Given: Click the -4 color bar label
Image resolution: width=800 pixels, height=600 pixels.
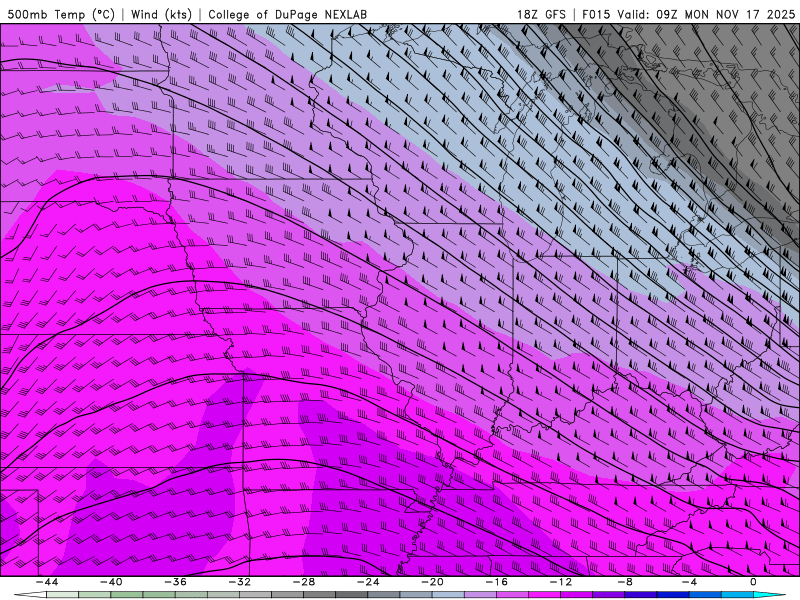Looking at the screenshot, I should tap(690, 582).
